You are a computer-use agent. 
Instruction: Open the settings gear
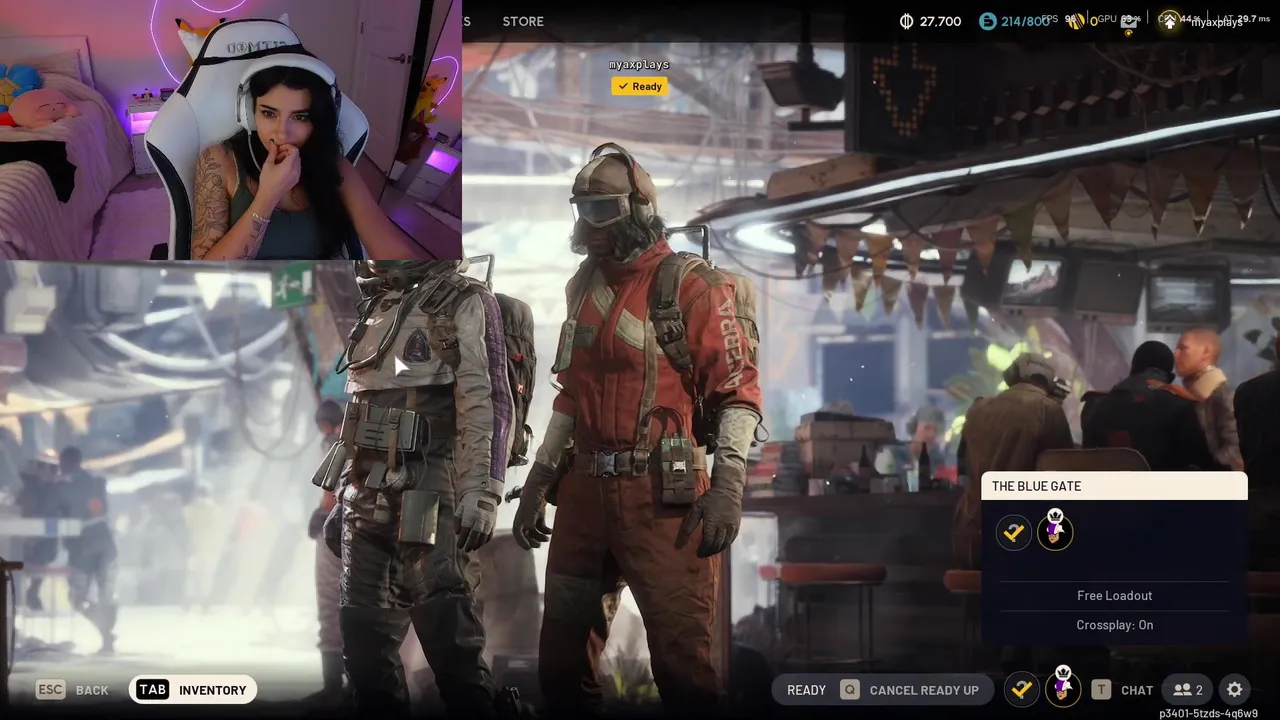click(1235, 690)
